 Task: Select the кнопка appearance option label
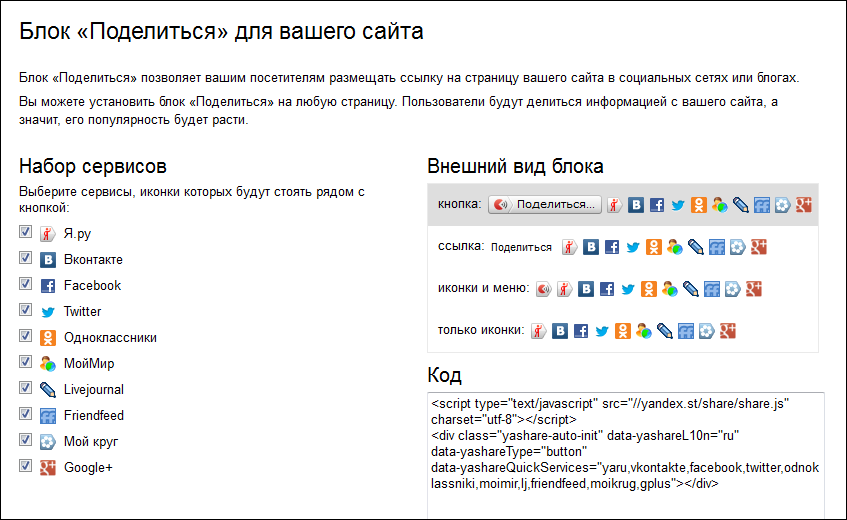459,204
